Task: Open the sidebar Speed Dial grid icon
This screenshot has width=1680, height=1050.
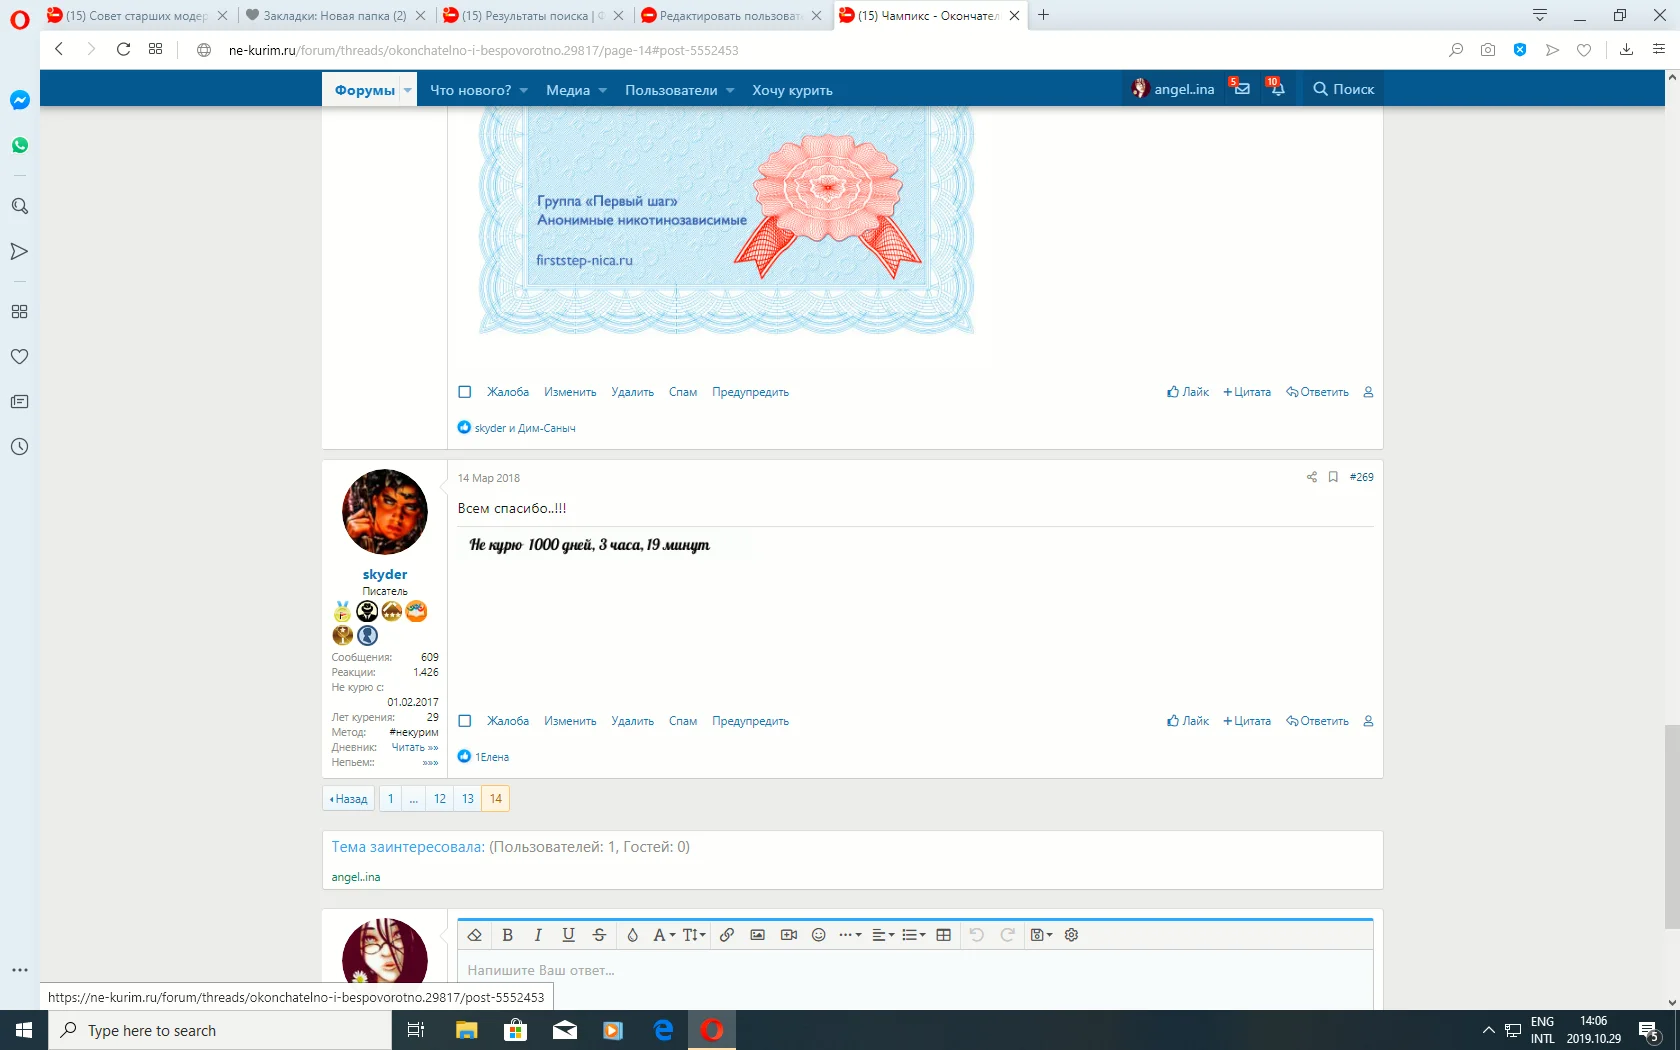Action: pos(20,312)
